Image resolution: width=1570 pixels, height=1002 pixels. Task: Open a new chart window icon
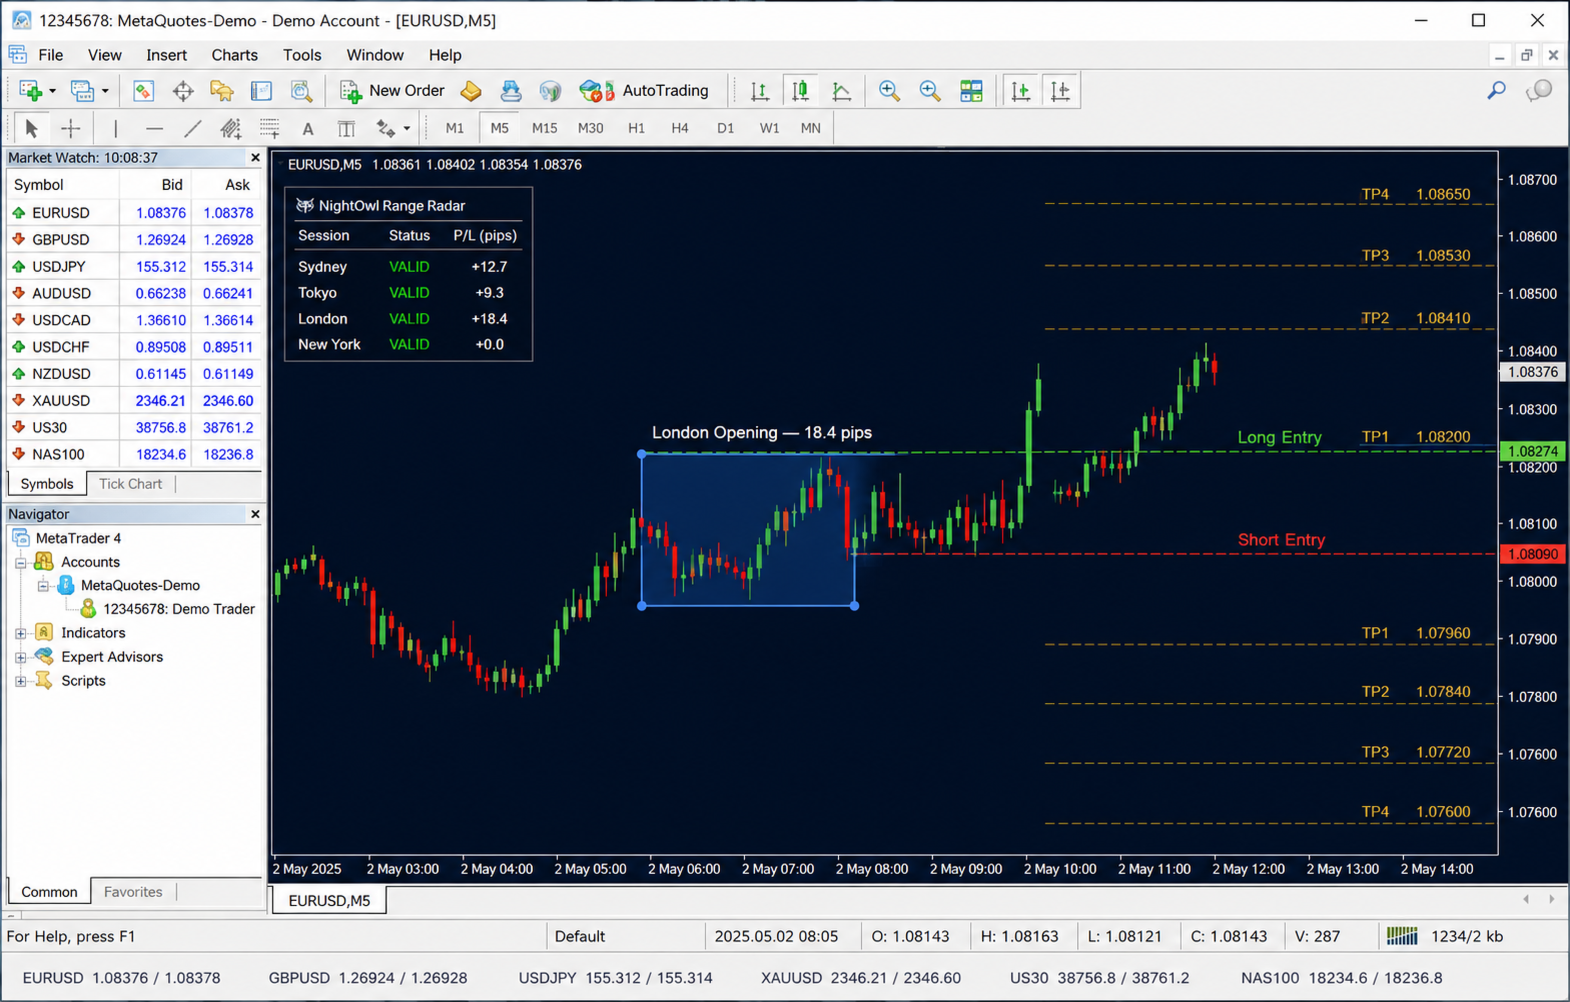click(x=30, y=91)
